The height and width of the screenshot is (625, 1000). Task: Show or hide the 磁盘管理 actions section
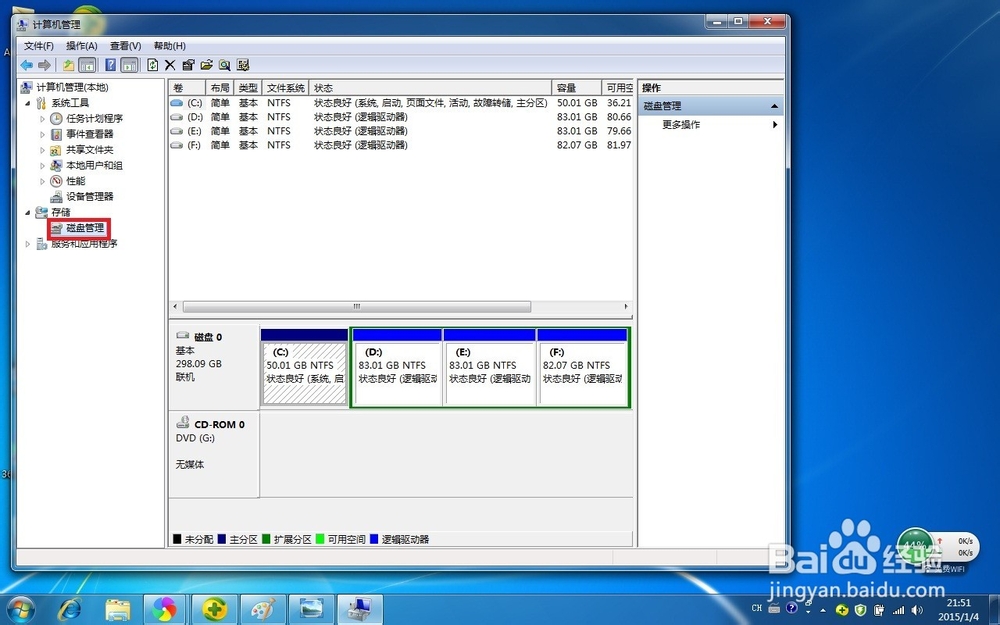[773, 105]
